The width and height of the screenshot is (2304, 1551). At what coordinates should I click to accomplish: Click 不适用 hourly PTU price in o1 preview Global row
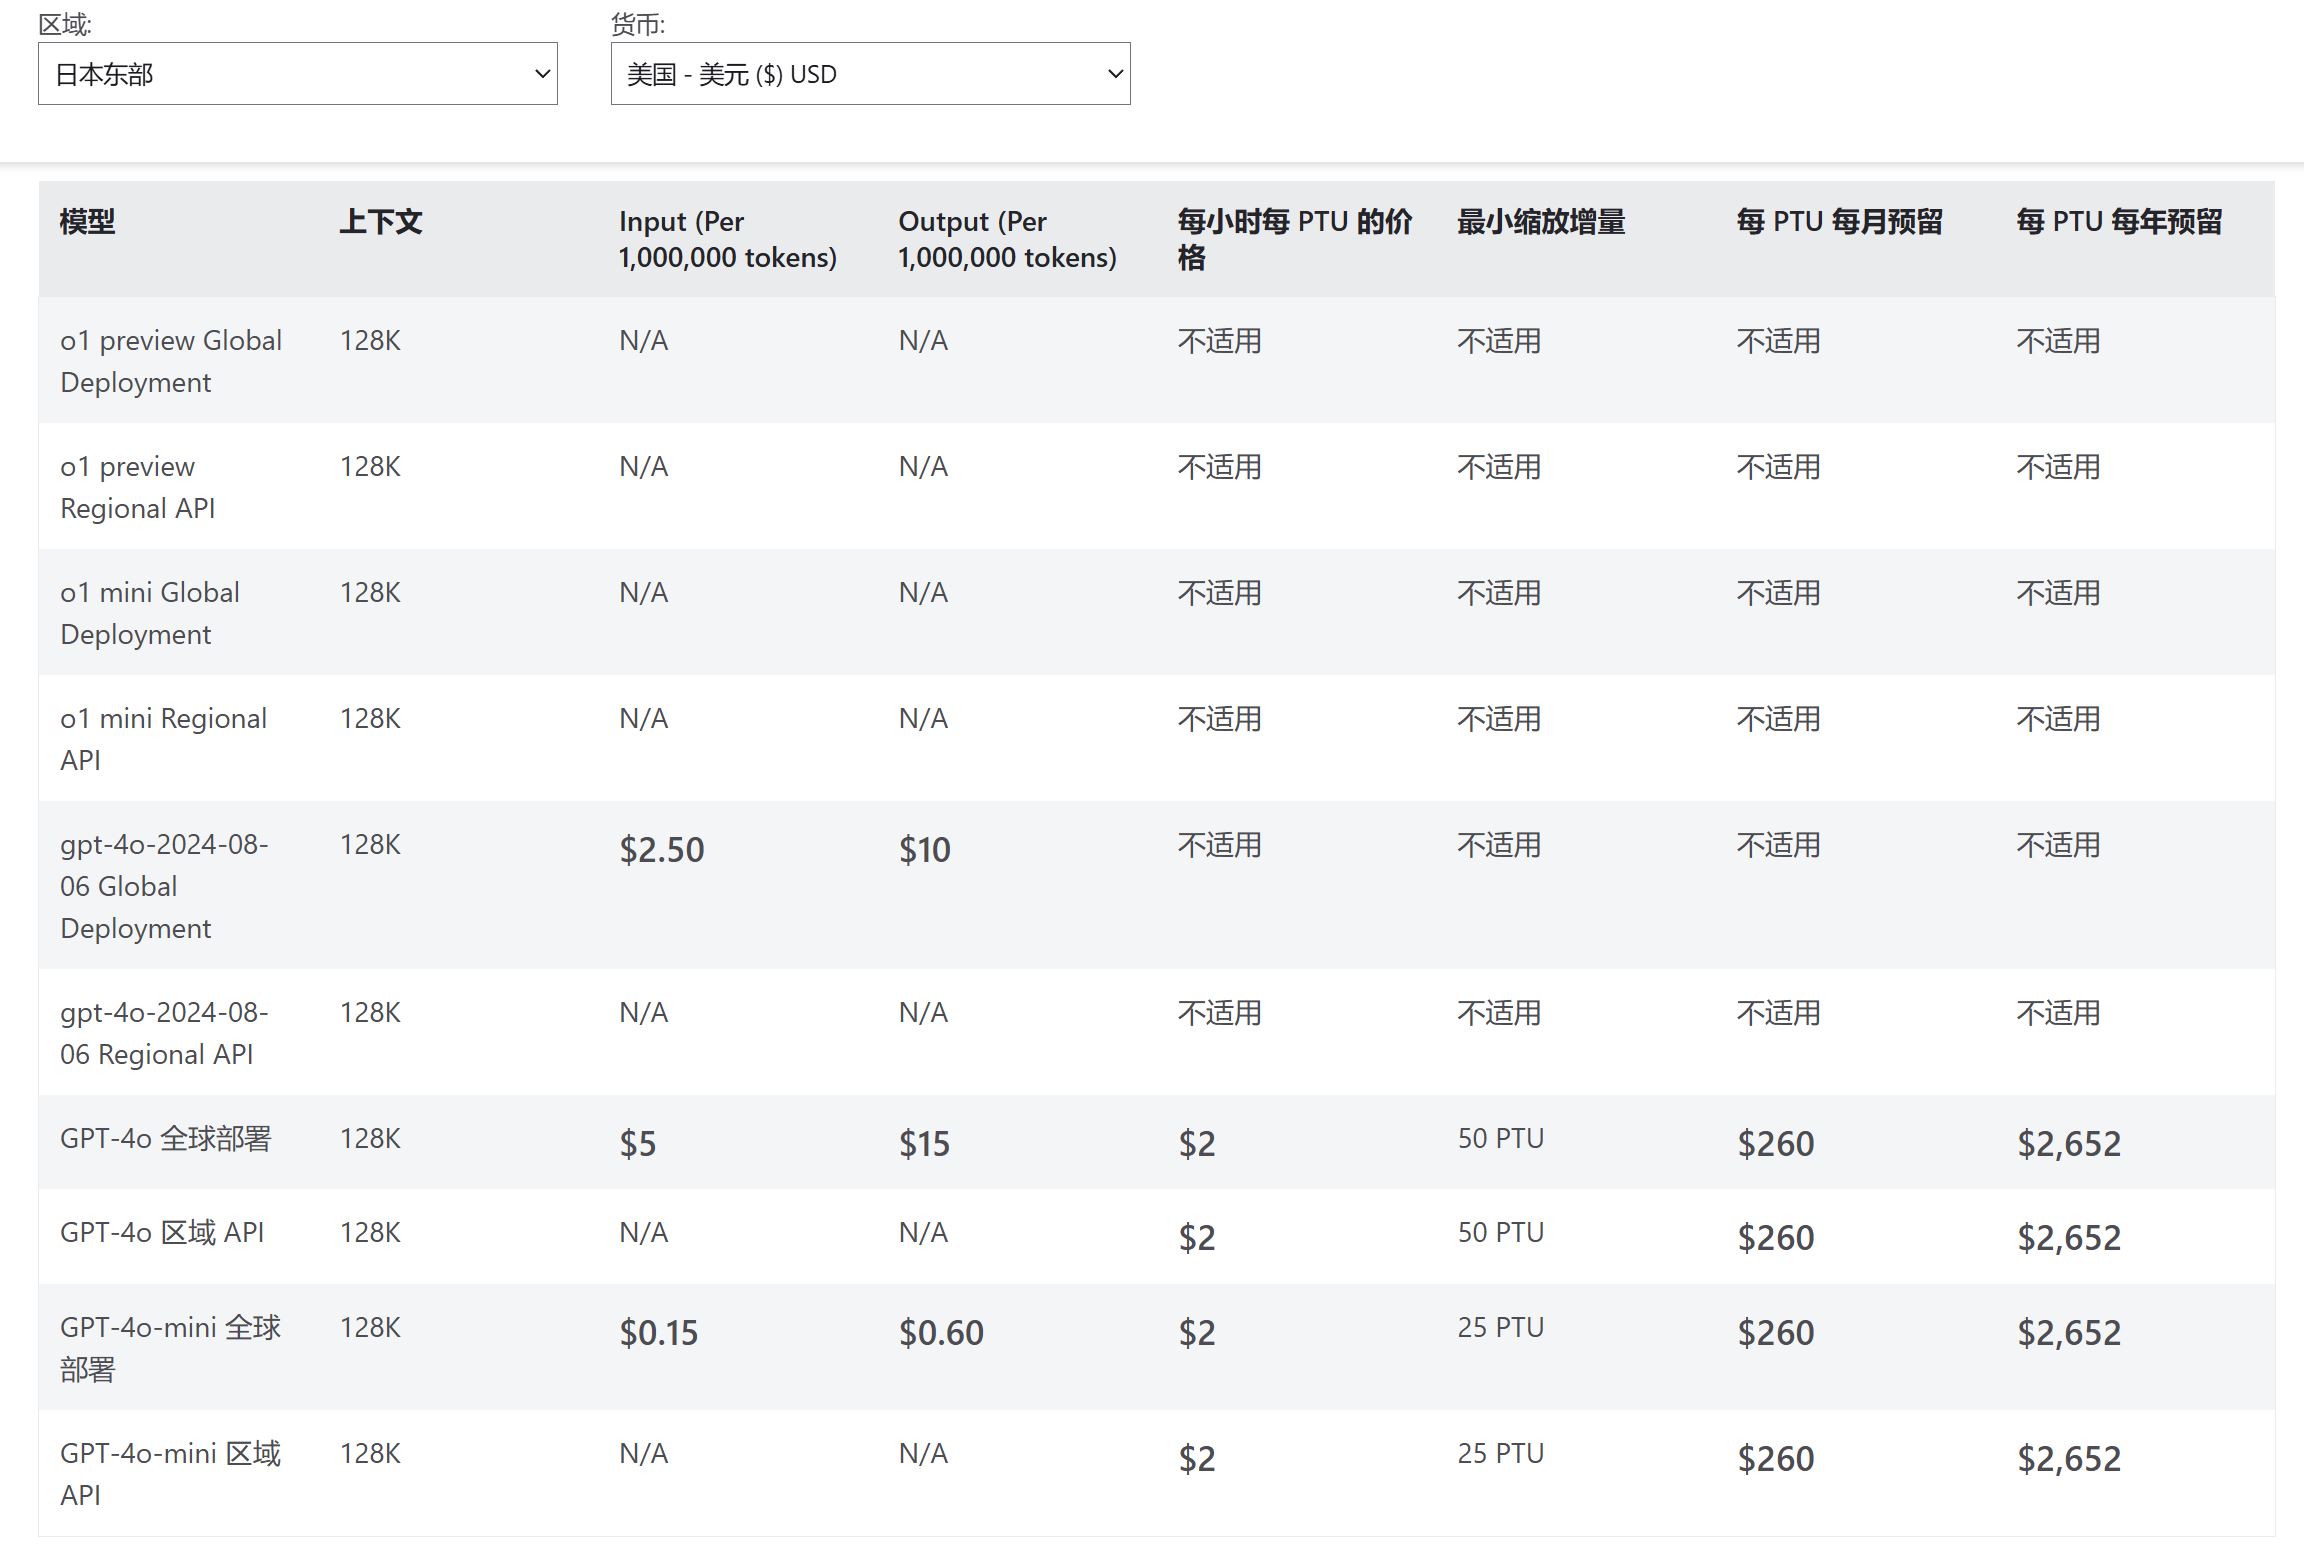(x=1220, y=341)
